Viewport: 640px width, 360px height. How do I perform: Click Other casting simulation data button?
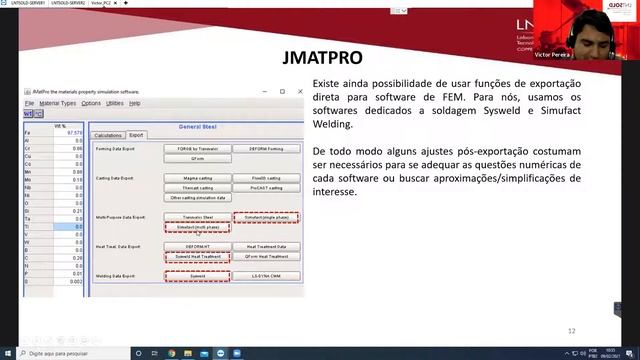(x=198, y=198)
